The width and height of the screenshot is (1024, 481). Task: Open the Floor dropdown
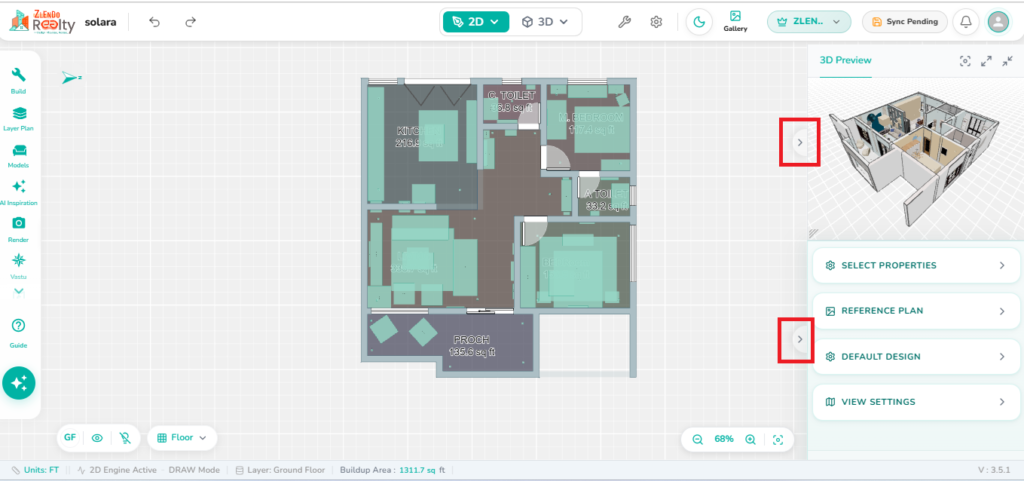[x=182, y=438]
